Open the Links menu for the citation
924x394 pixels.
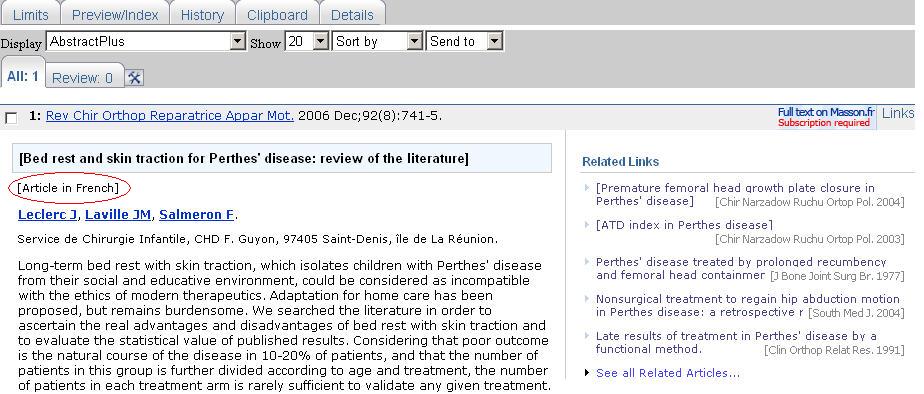898,114
